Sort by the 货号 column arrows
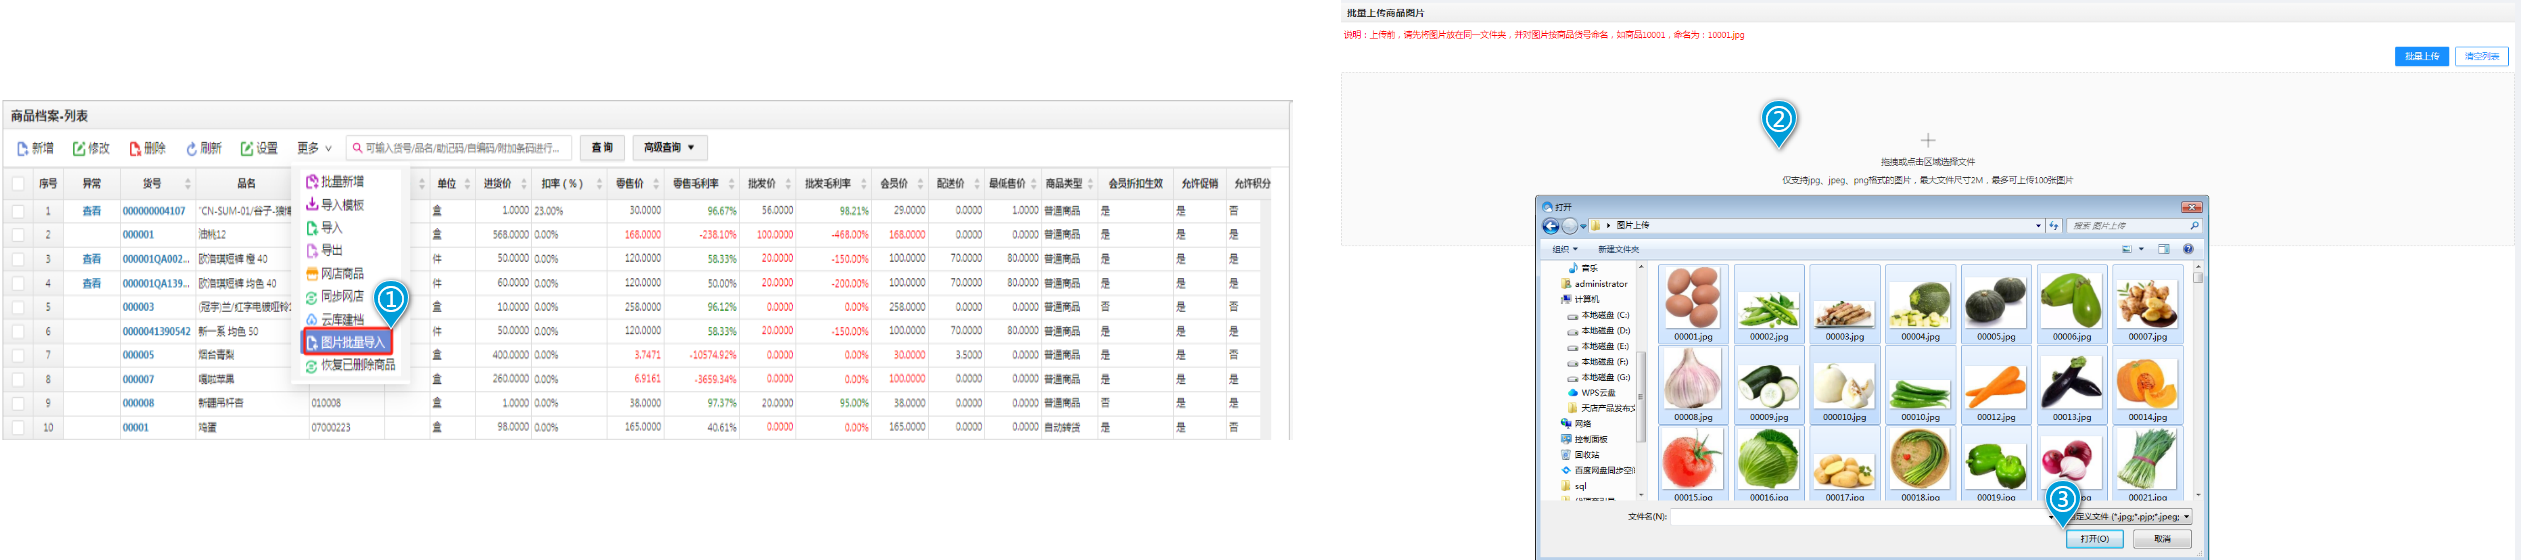Screen dimensions: 2521x560 click(x=188, y=184)
